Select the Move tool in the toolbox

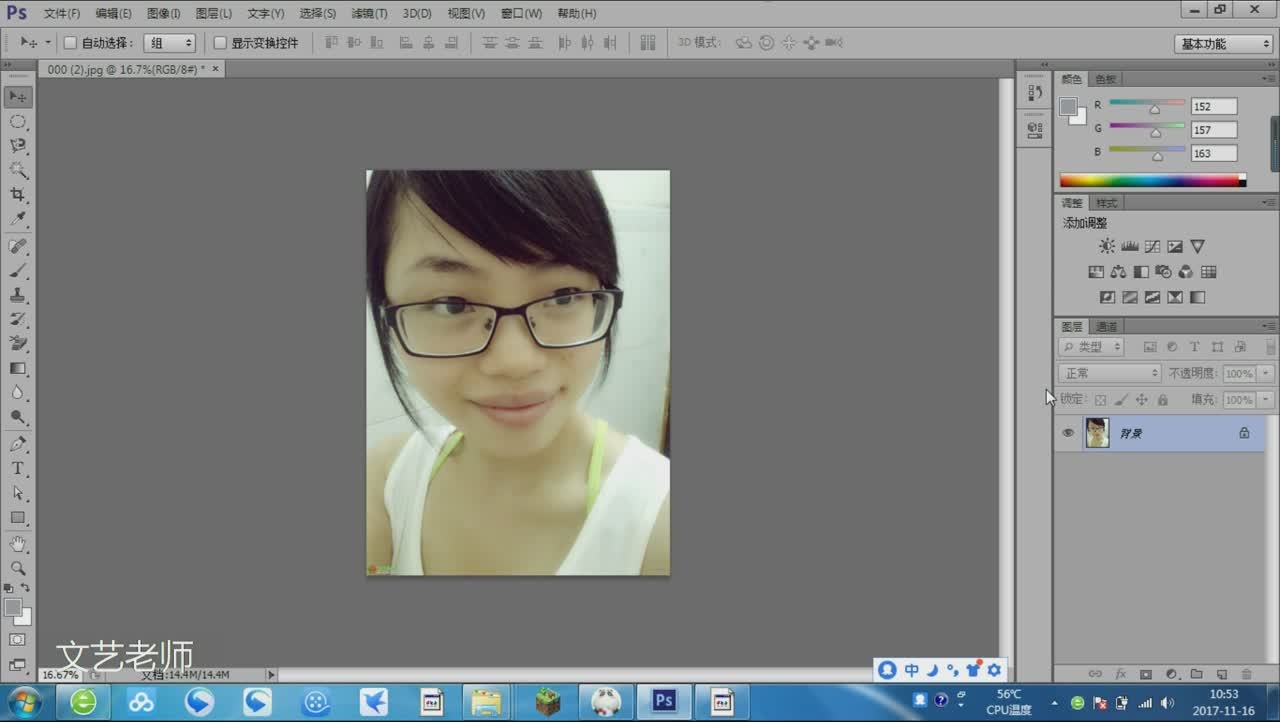(x=18, y=97)
